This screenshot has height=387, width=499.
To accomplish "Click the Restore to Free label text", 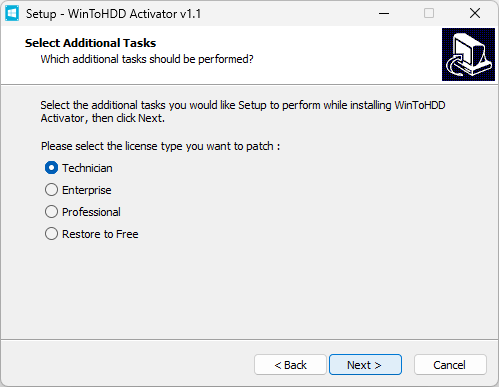I will (x=100, y=234).
